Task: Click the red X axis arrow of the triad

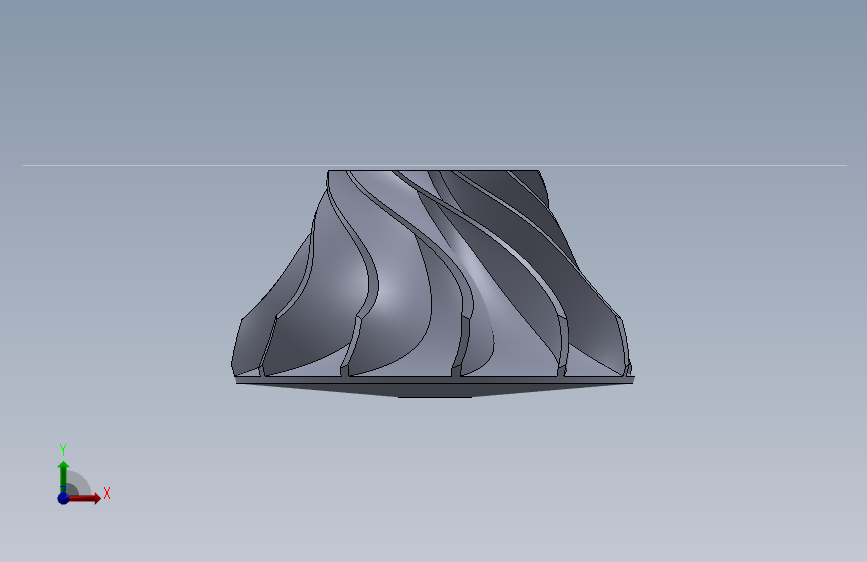Action: coord(84,498)
